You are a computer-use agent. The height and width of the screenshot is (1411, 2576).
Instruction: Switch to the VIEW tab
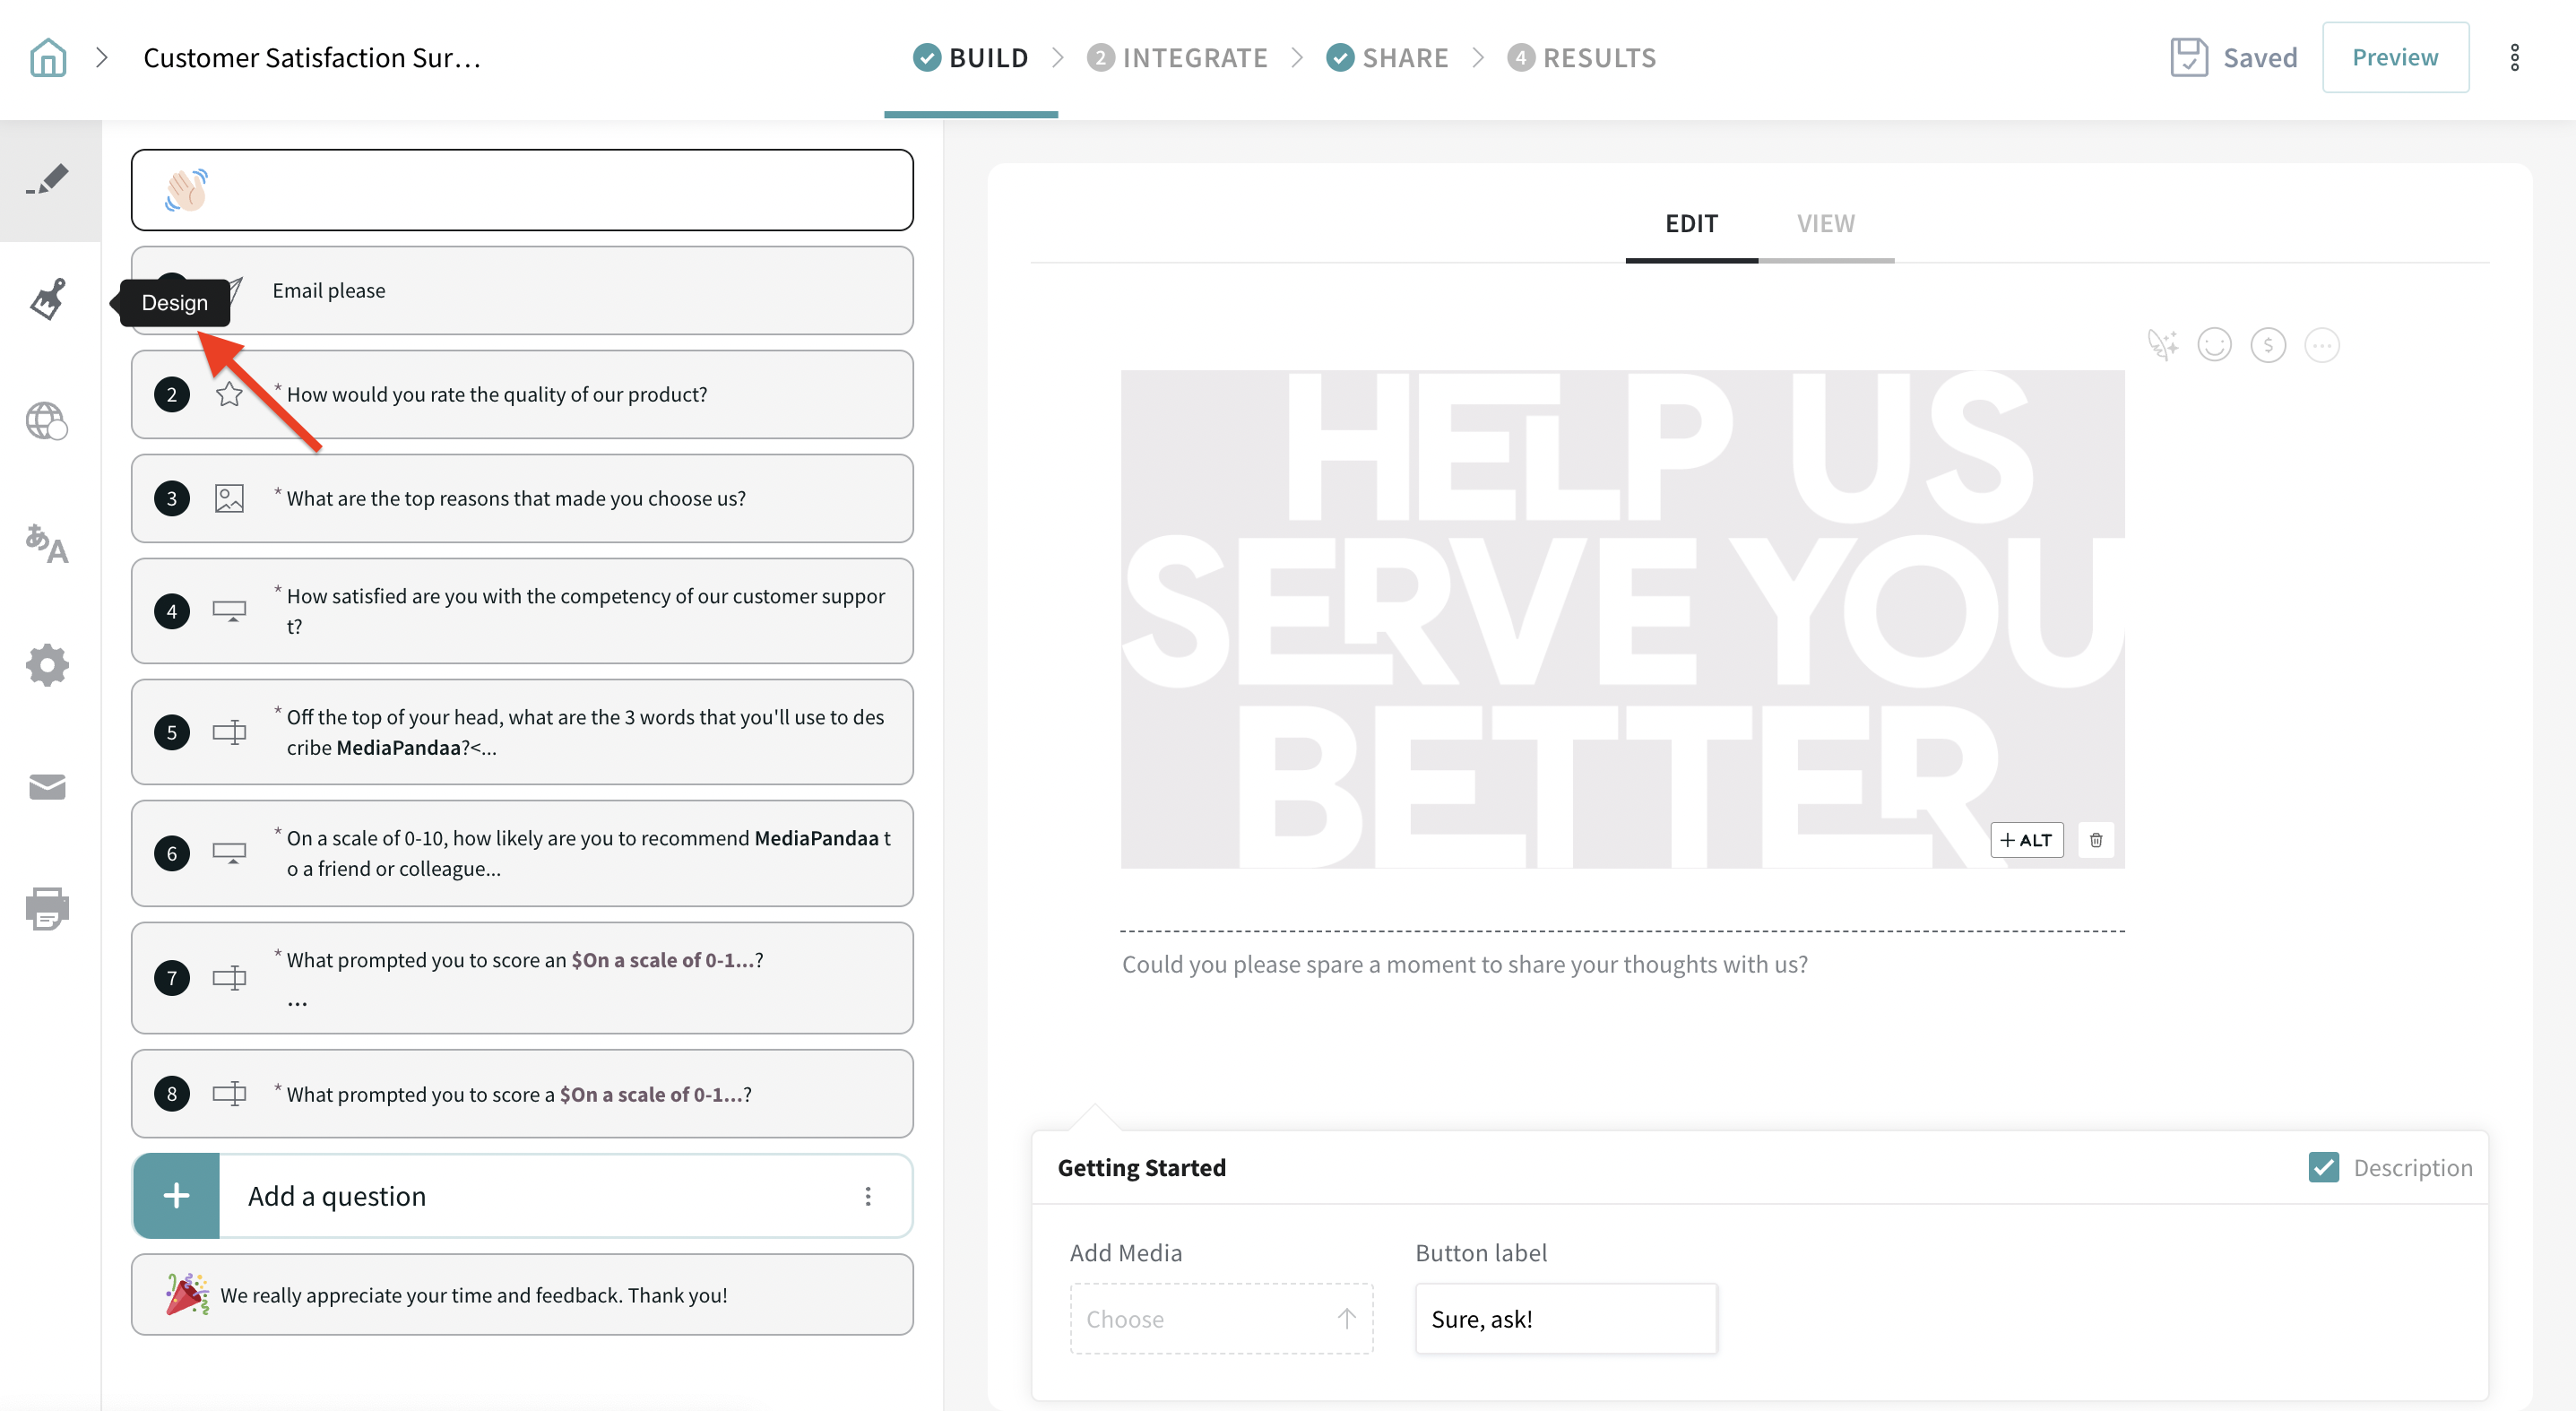tap(1825, 223)
